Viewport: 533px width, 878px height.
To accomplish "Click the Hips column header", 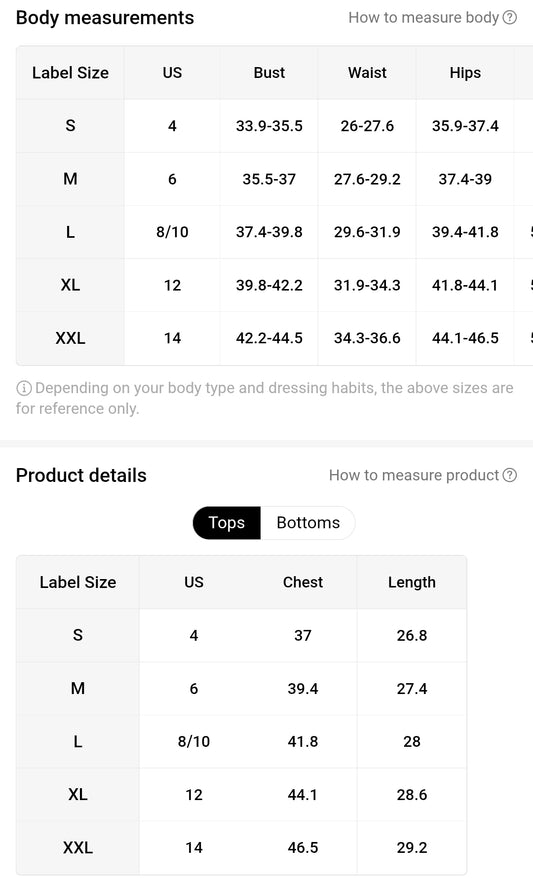I will point(465,73).
